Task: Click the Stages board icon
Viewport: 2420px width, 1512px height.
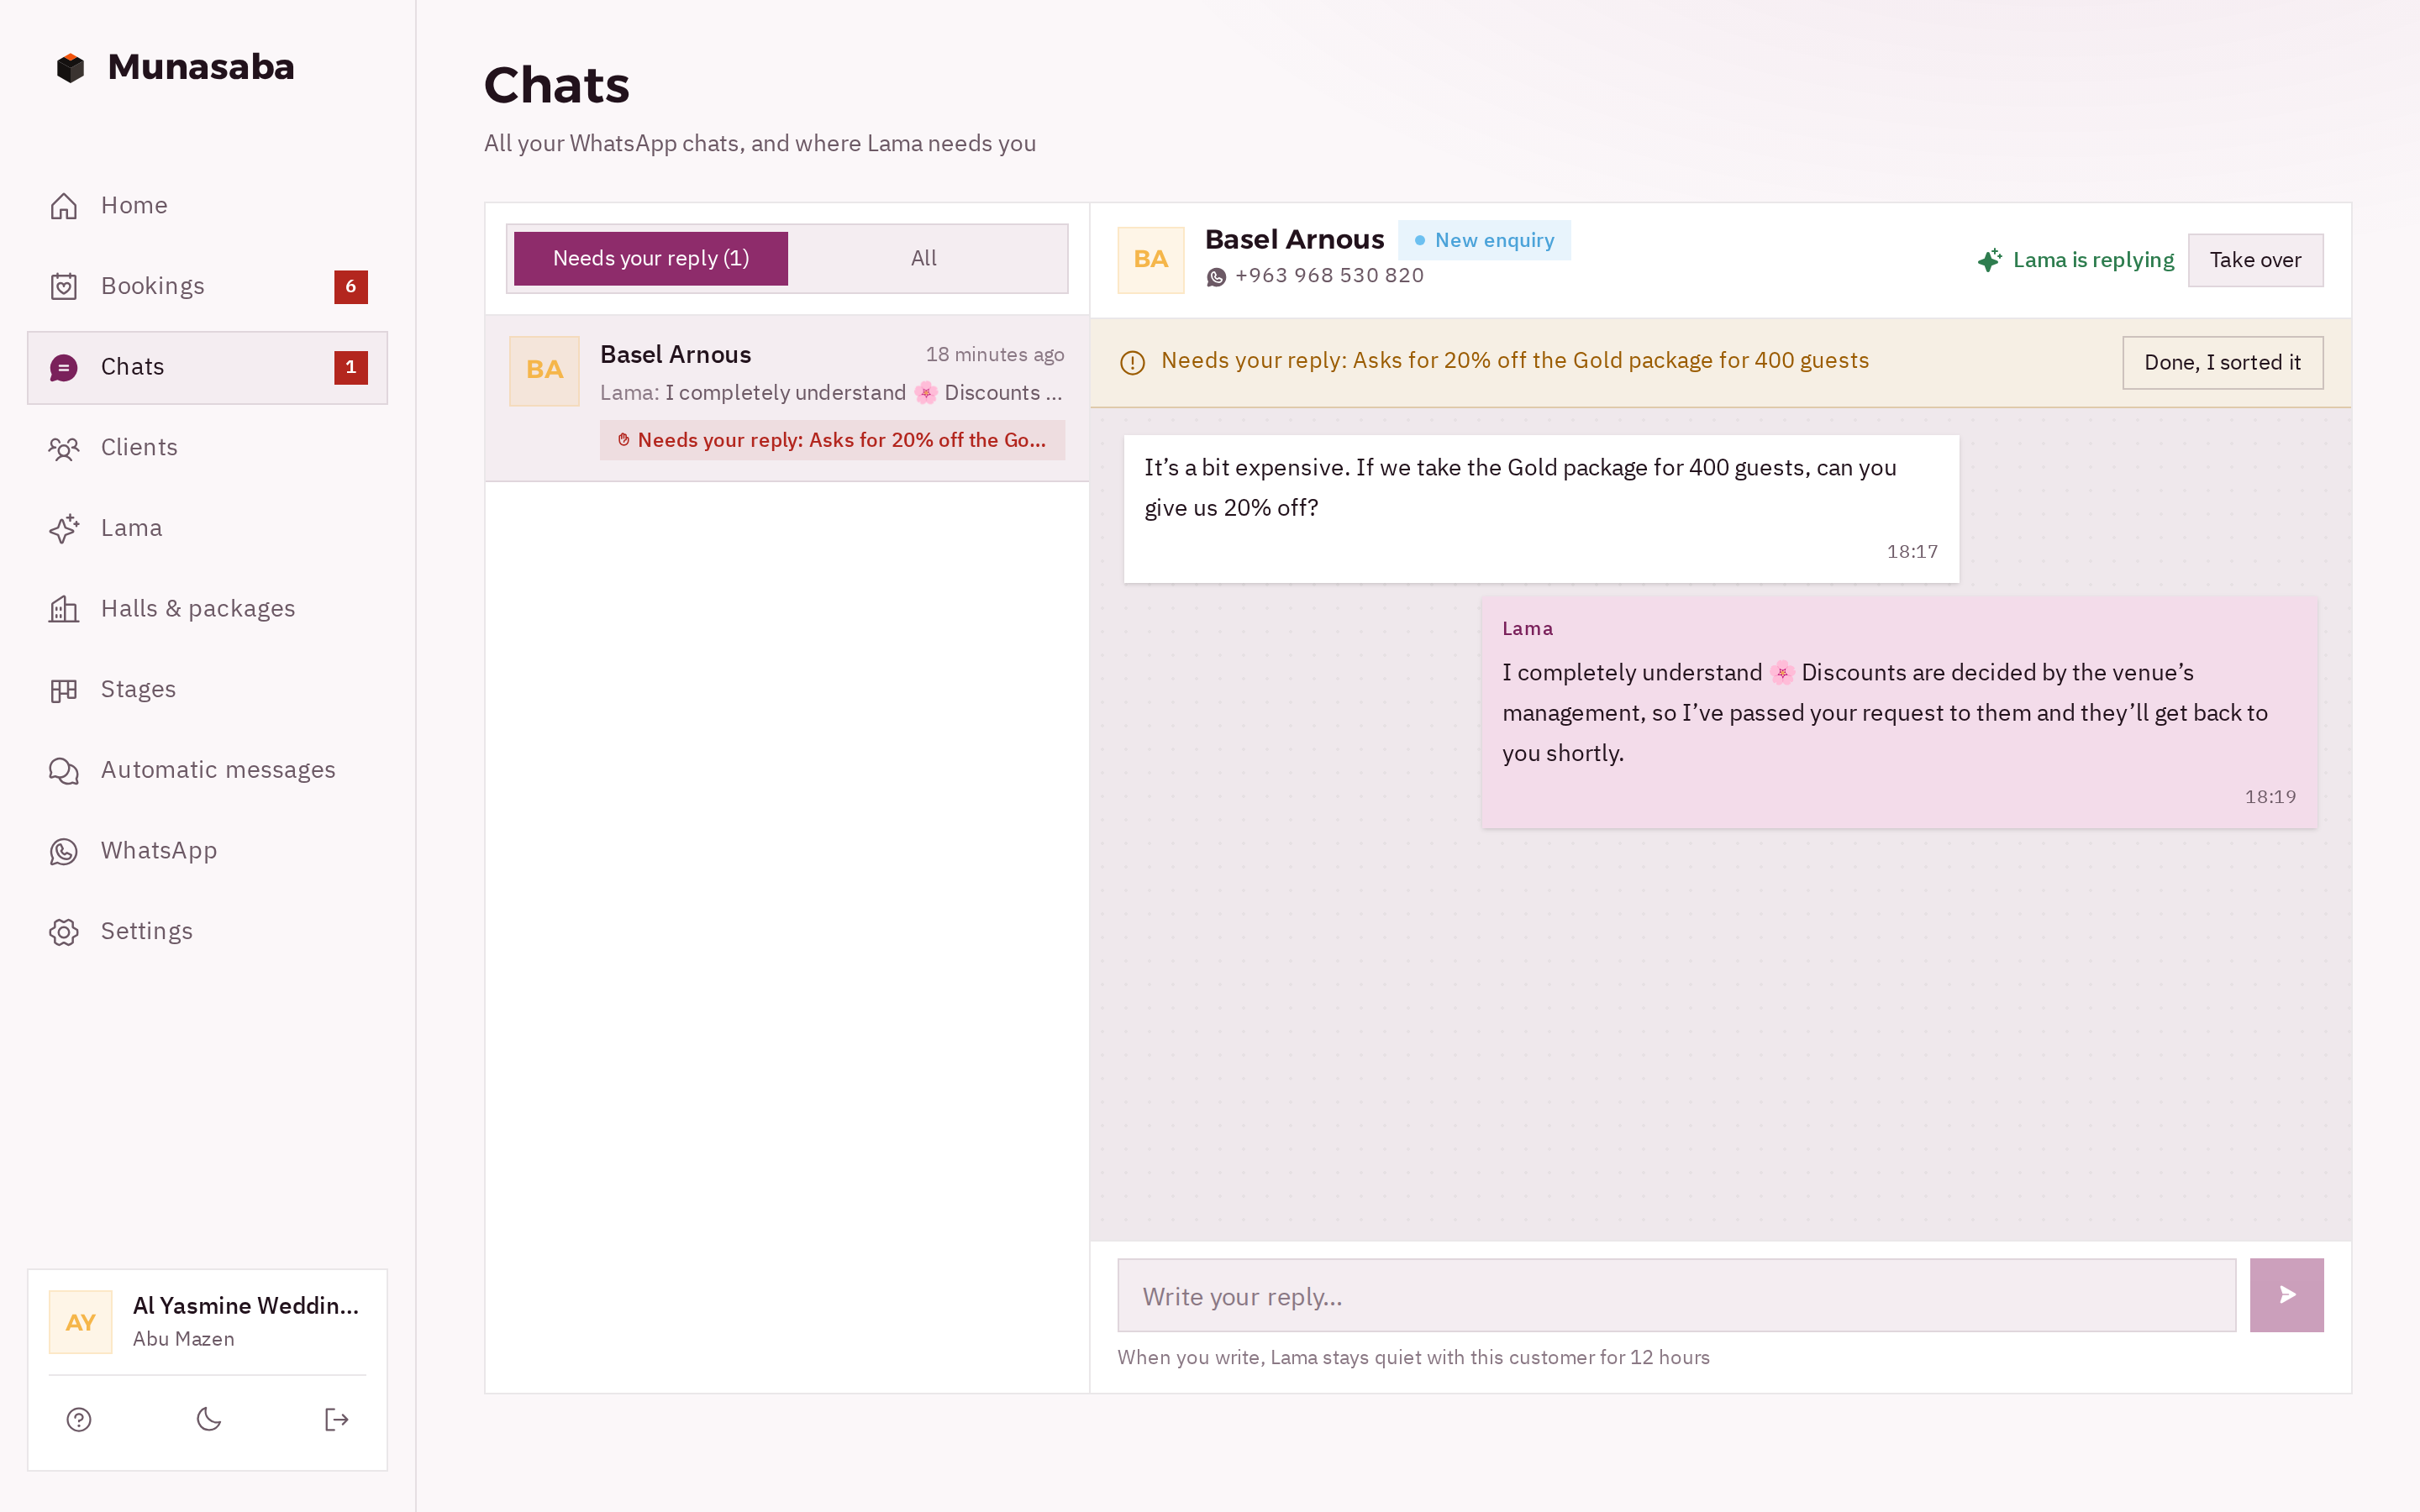Action: (x=64, y=690)
